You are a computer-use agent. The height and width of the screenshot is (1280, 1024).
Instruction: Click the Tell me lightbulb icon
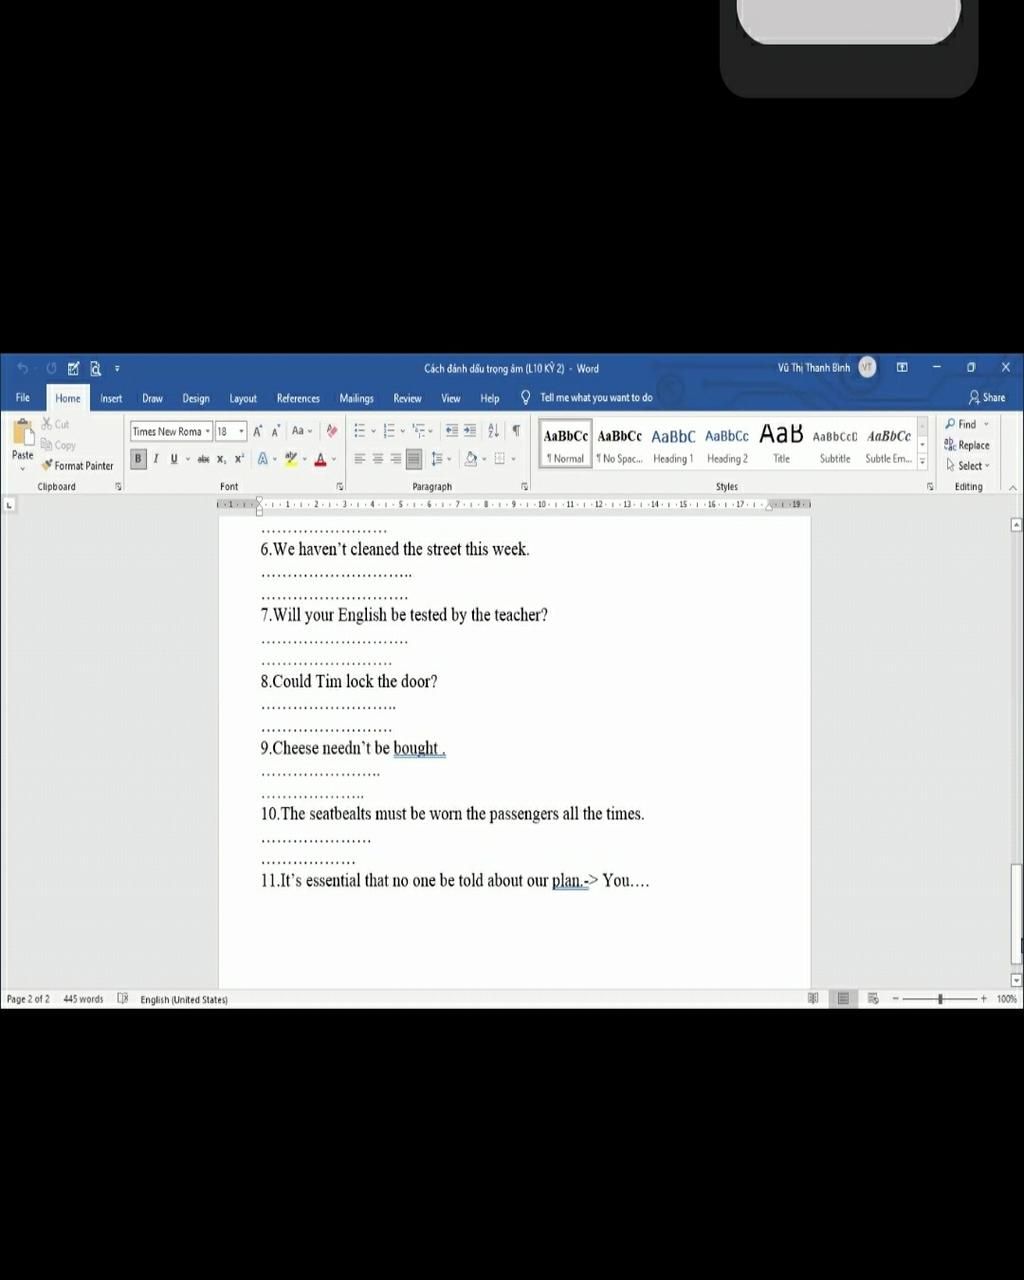[x=526, y=397]
